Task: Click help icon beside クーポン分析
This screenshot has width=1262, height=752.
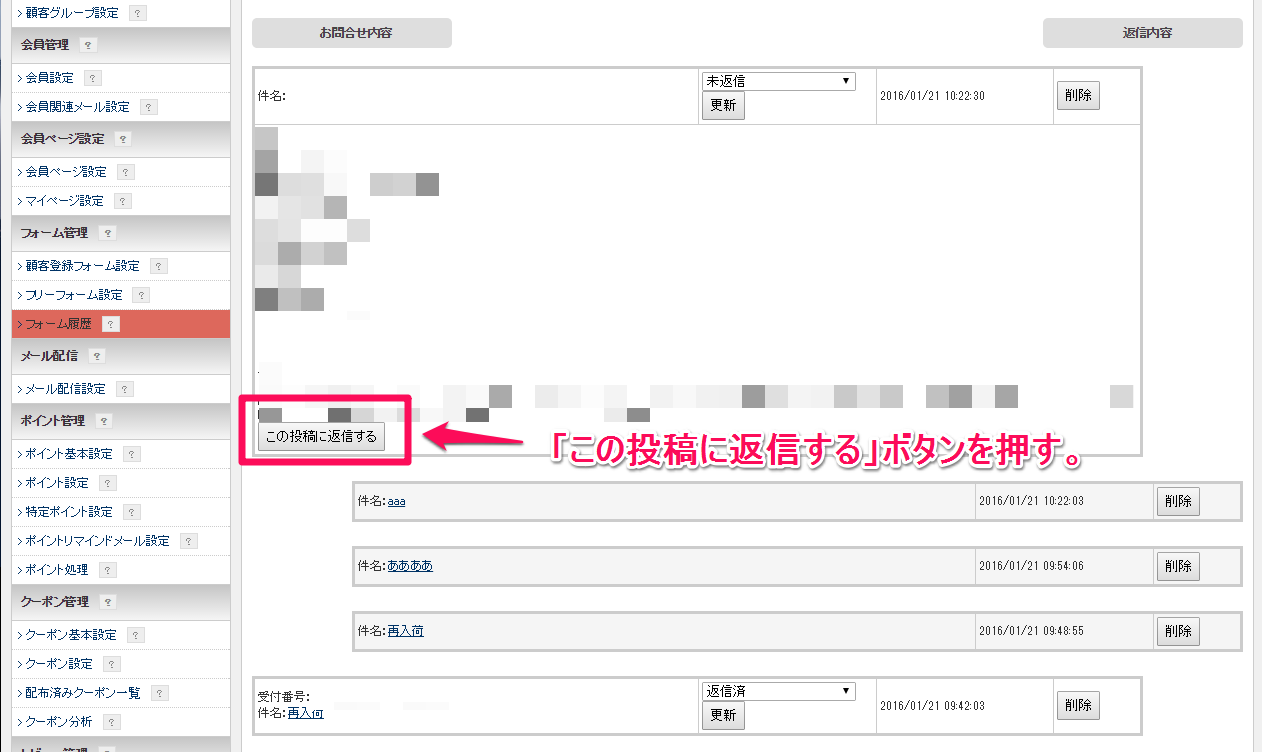Action: [x=112, y=722]
